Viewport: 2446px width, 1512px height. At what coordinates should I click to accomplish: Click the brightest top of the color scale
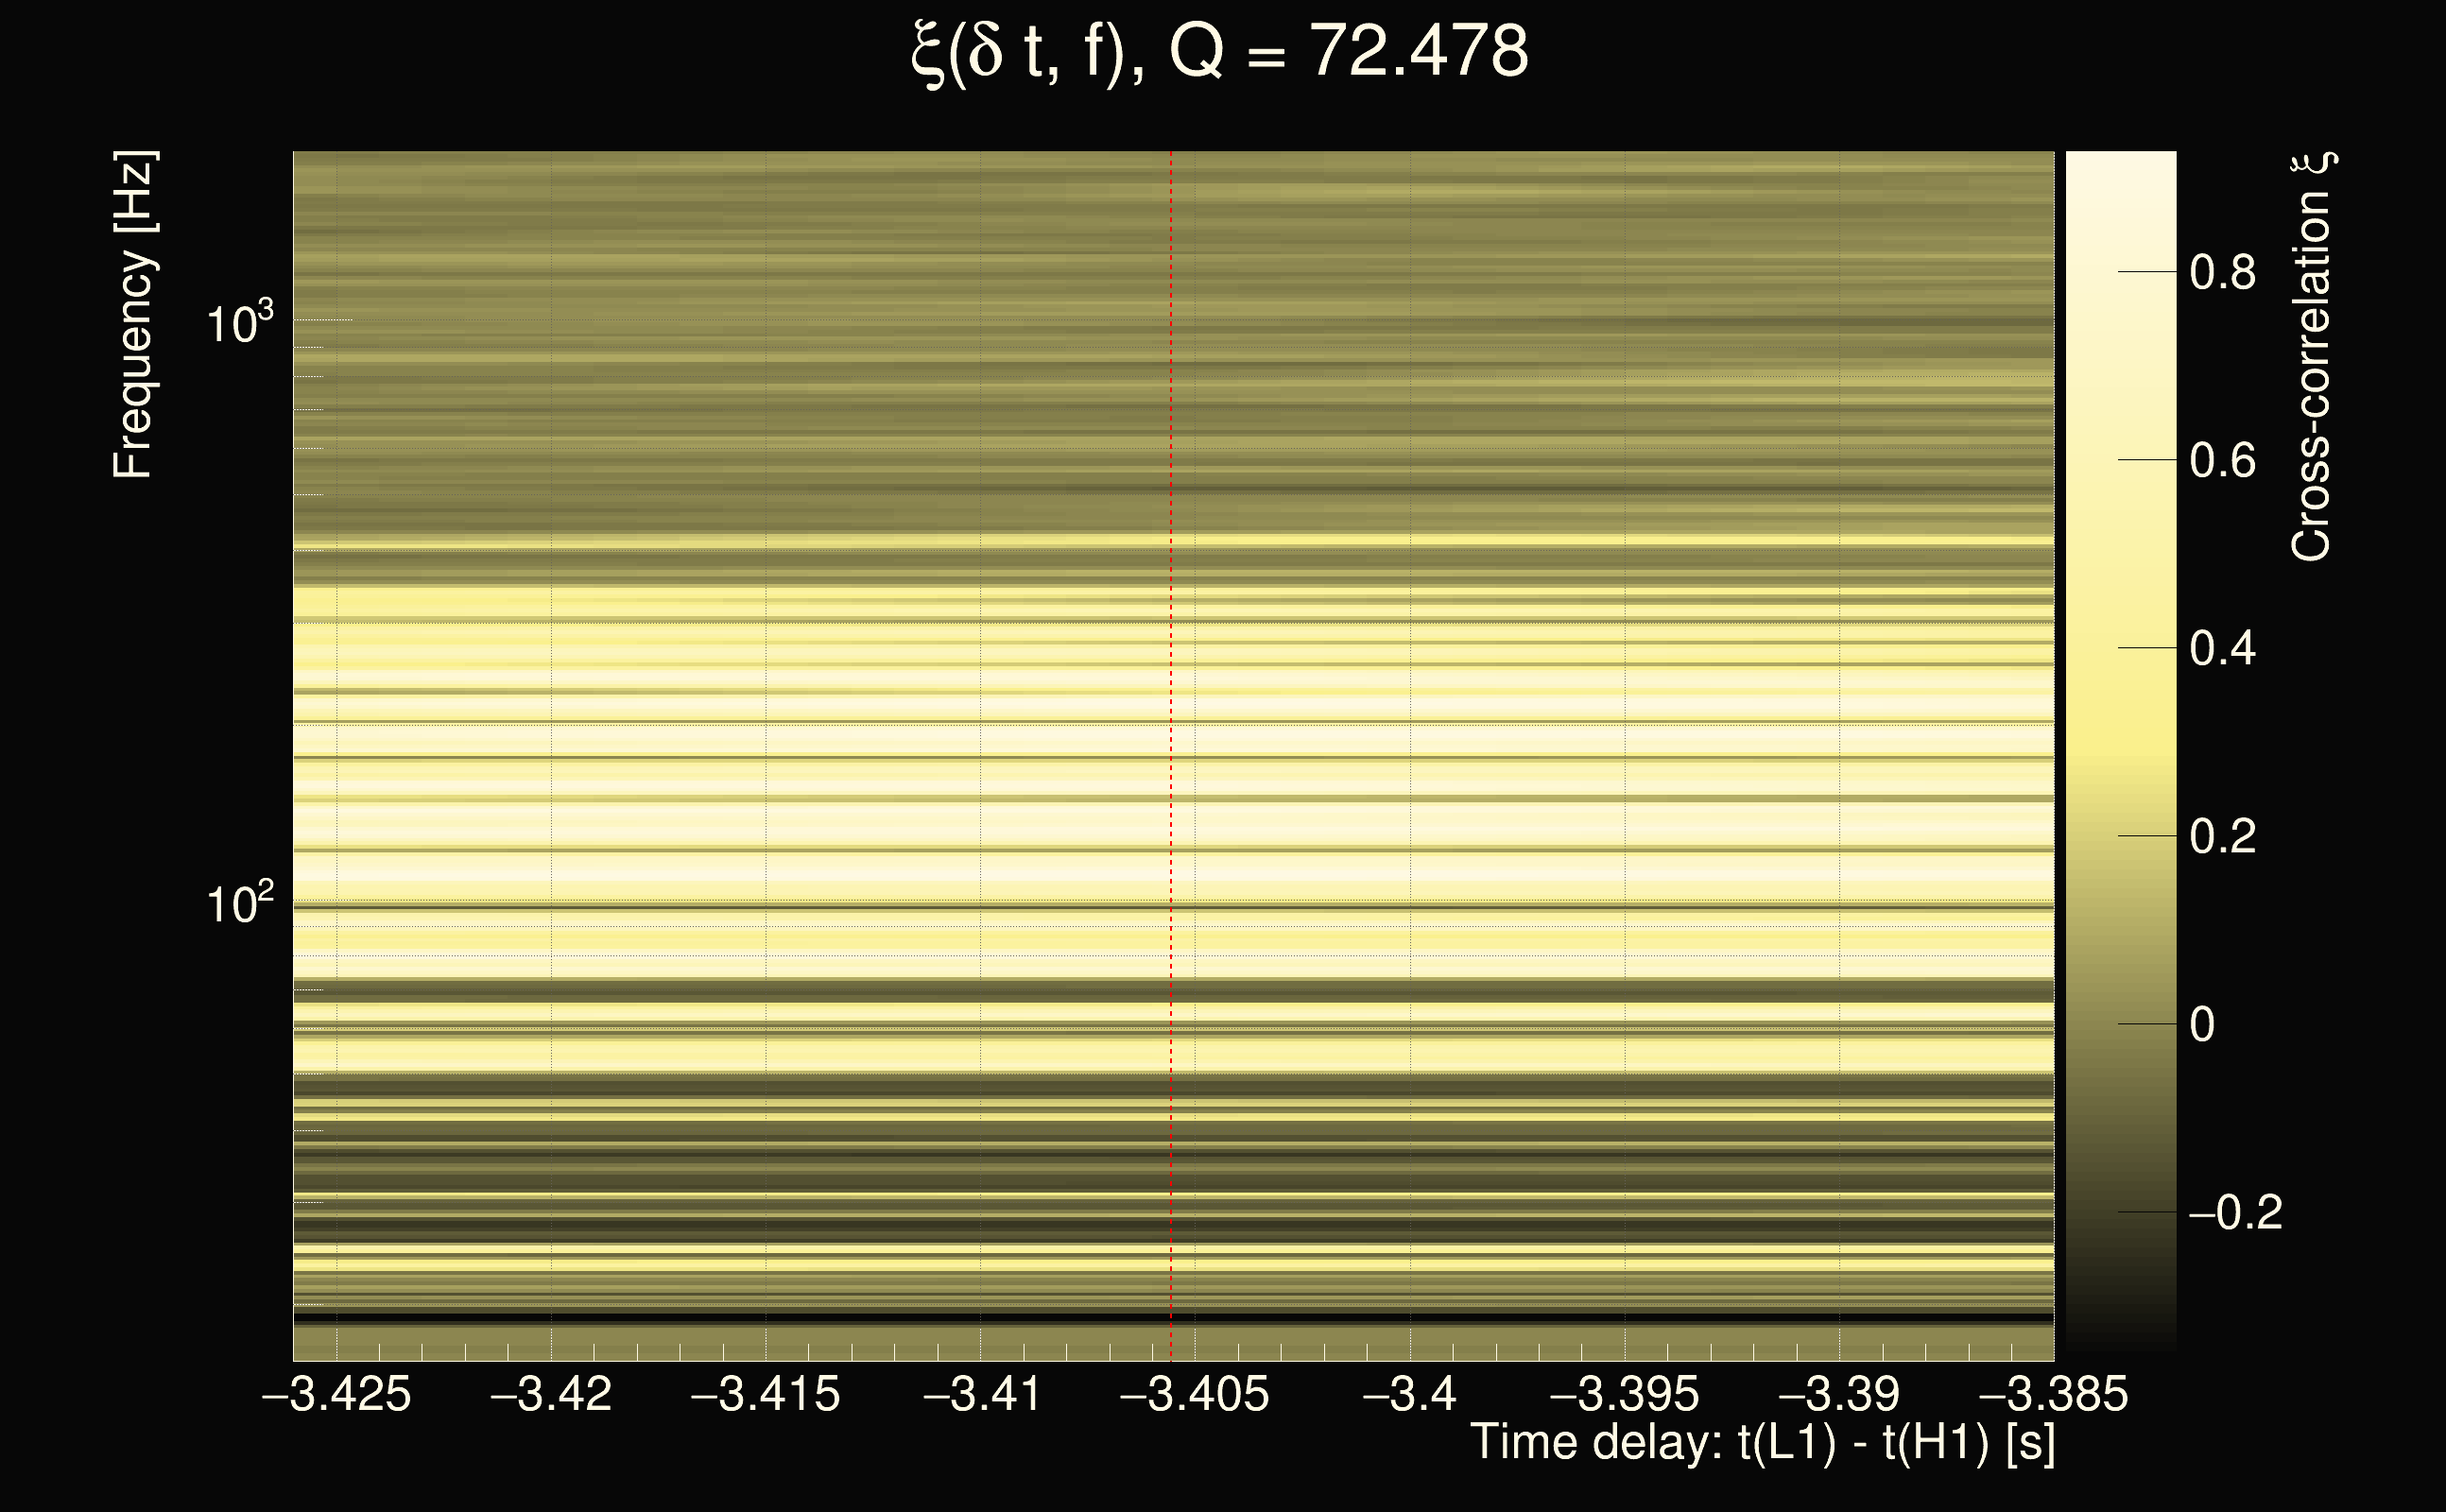(2120, 165)
